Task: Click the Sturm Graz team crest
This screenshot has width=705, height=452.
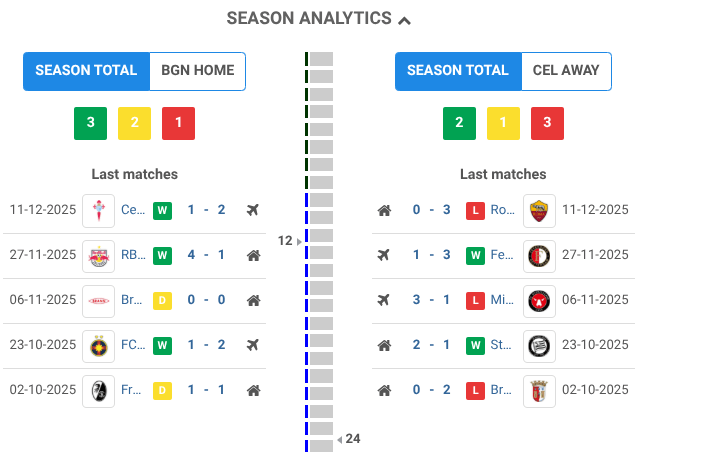Action: (539, 345)
